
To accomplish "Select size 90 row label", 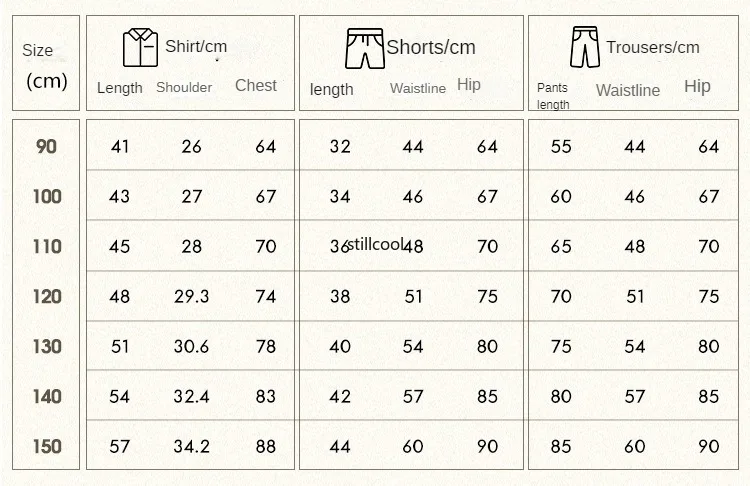I will (46, 146).
